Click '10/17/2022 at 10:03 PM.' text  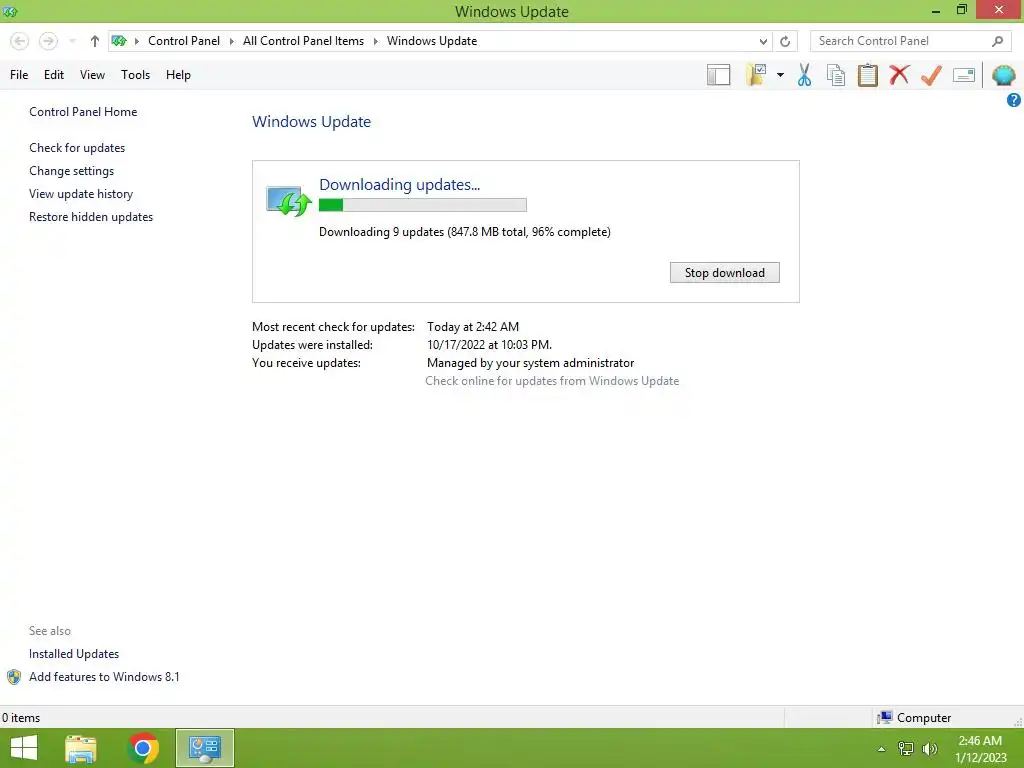[489, 345]
